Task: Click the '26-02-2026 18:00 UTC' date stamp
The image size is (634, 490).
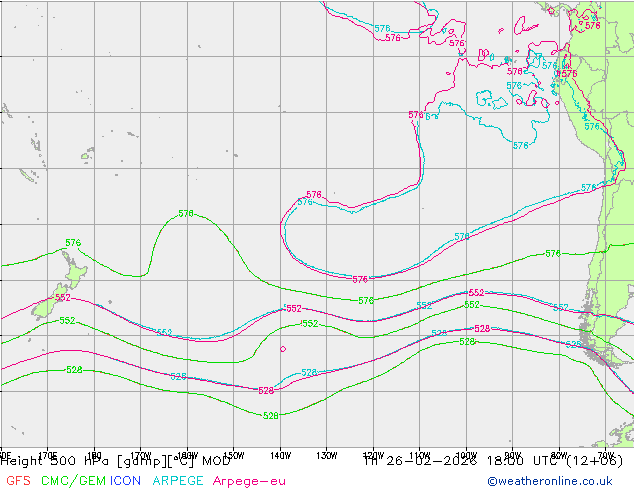Action: [471, 460]
